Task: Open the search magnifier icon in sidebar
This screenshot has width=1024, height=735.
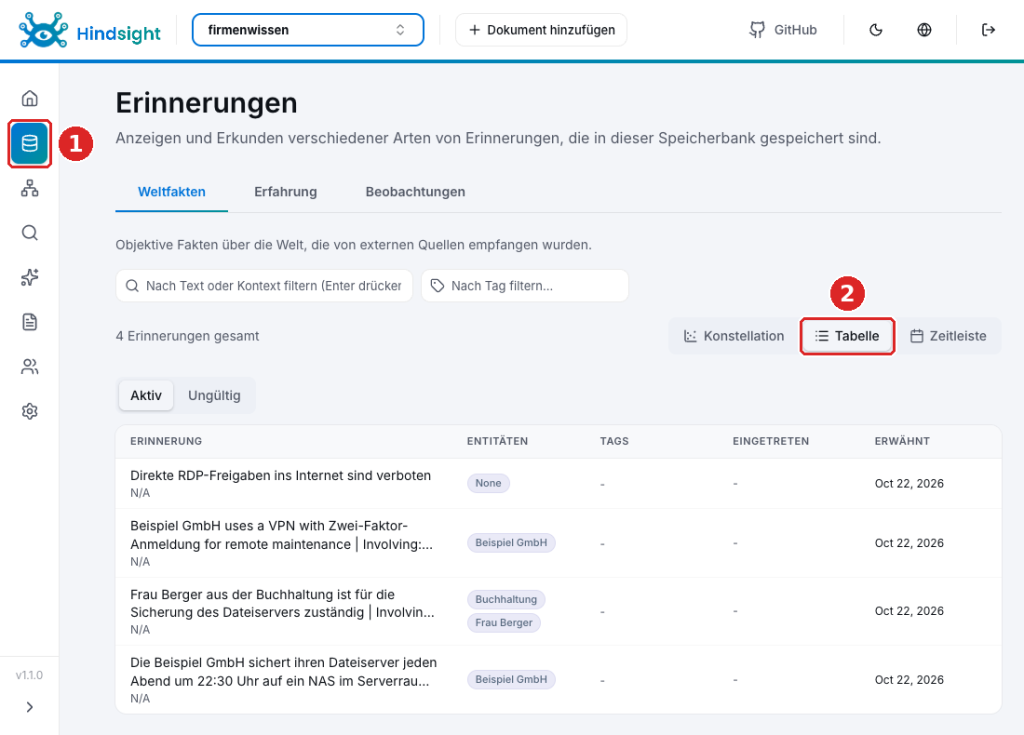Action: (29, 233)
